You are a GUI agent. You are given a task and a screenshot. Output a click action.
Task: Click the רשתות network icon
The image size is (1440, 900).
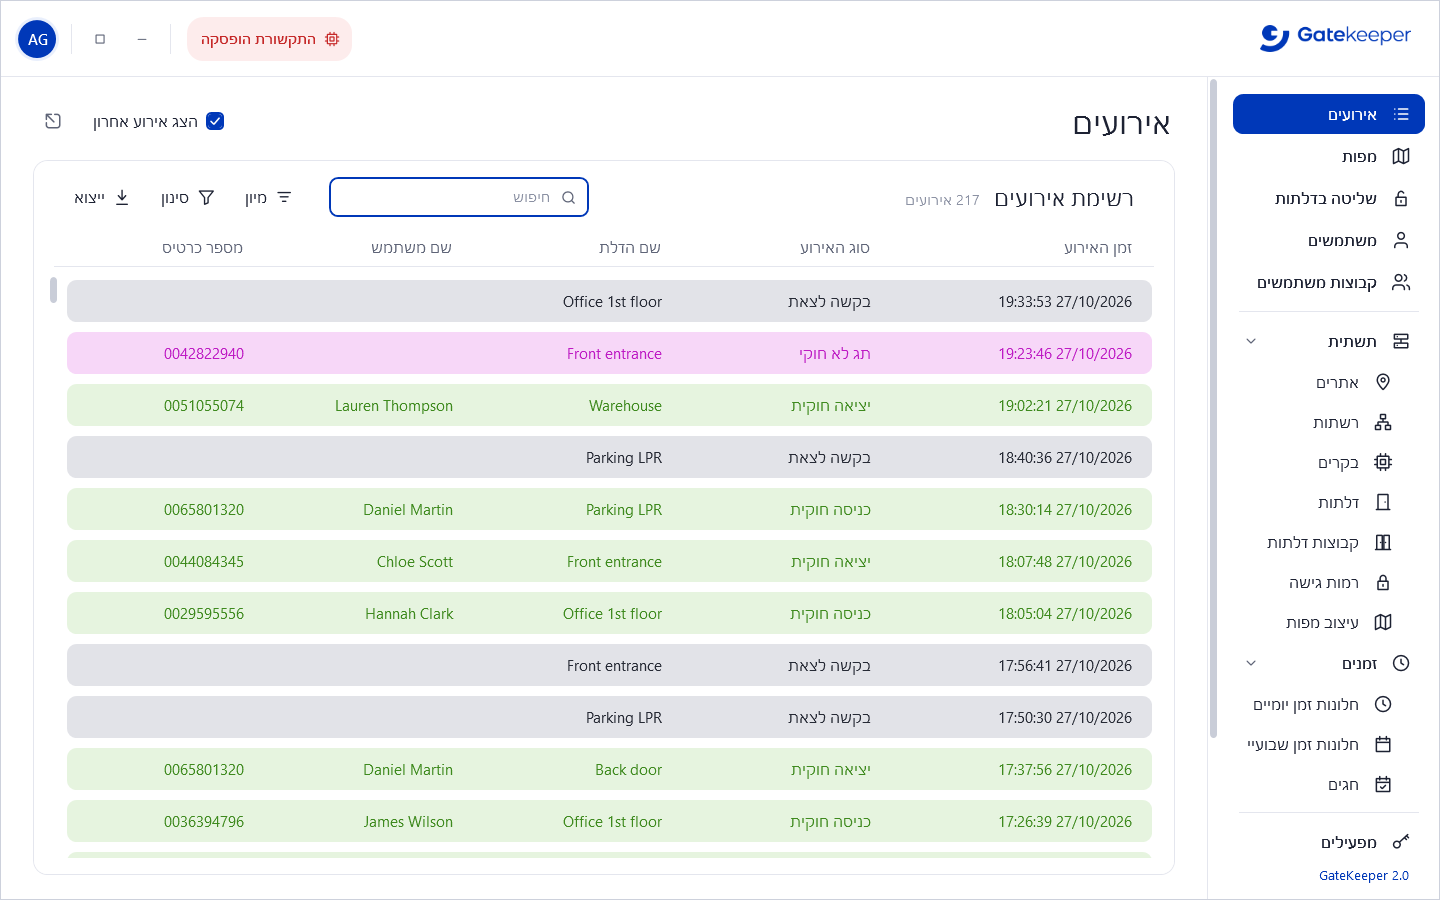coord(1383,422)
